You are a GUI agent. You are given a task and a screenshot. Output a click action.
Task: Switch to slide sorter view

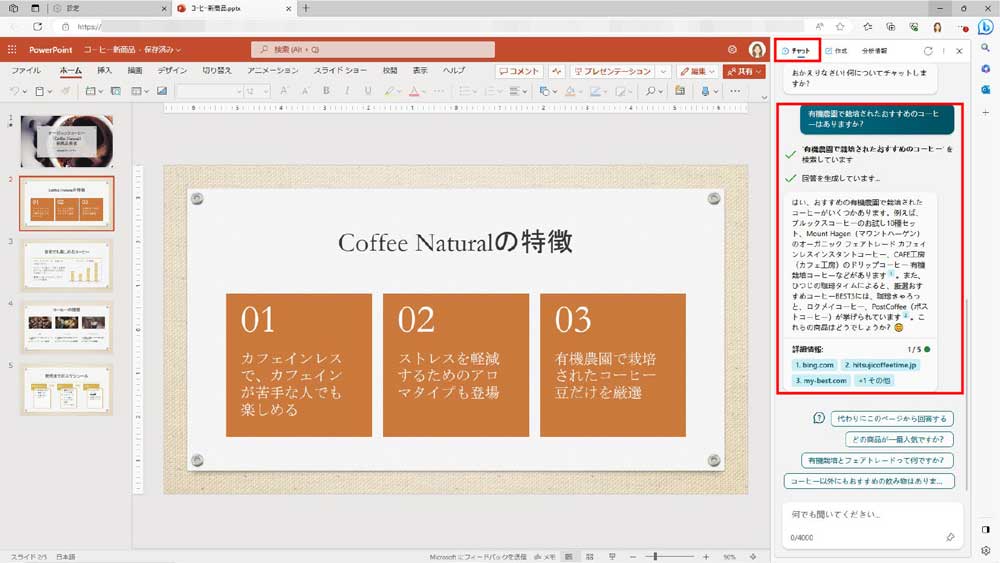590,557
